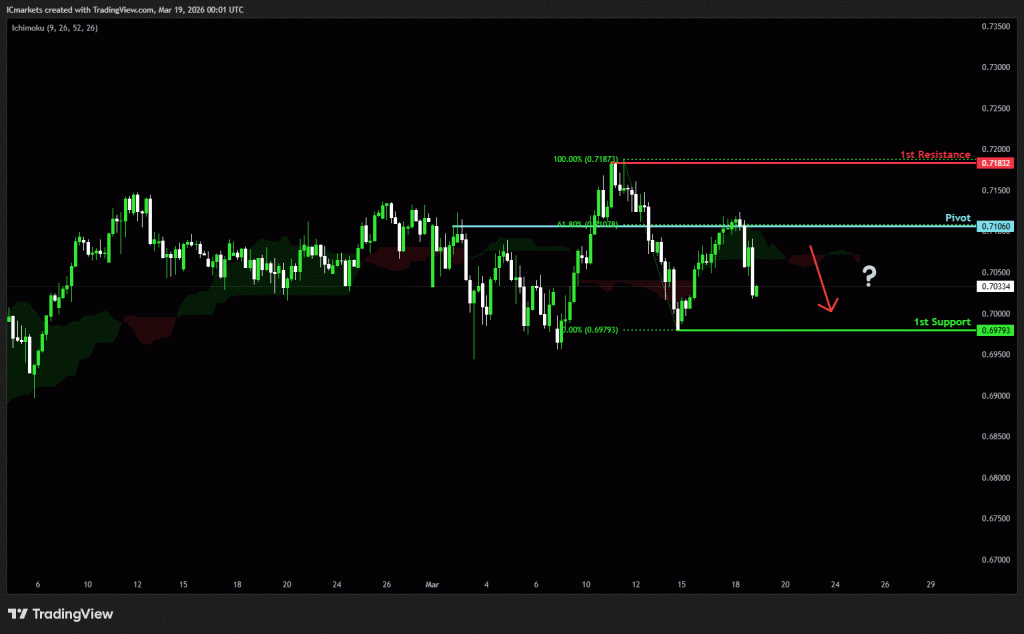Select the red 0.71832 price tag
This screenshot has width=1024, height=634.
[996, 163]
